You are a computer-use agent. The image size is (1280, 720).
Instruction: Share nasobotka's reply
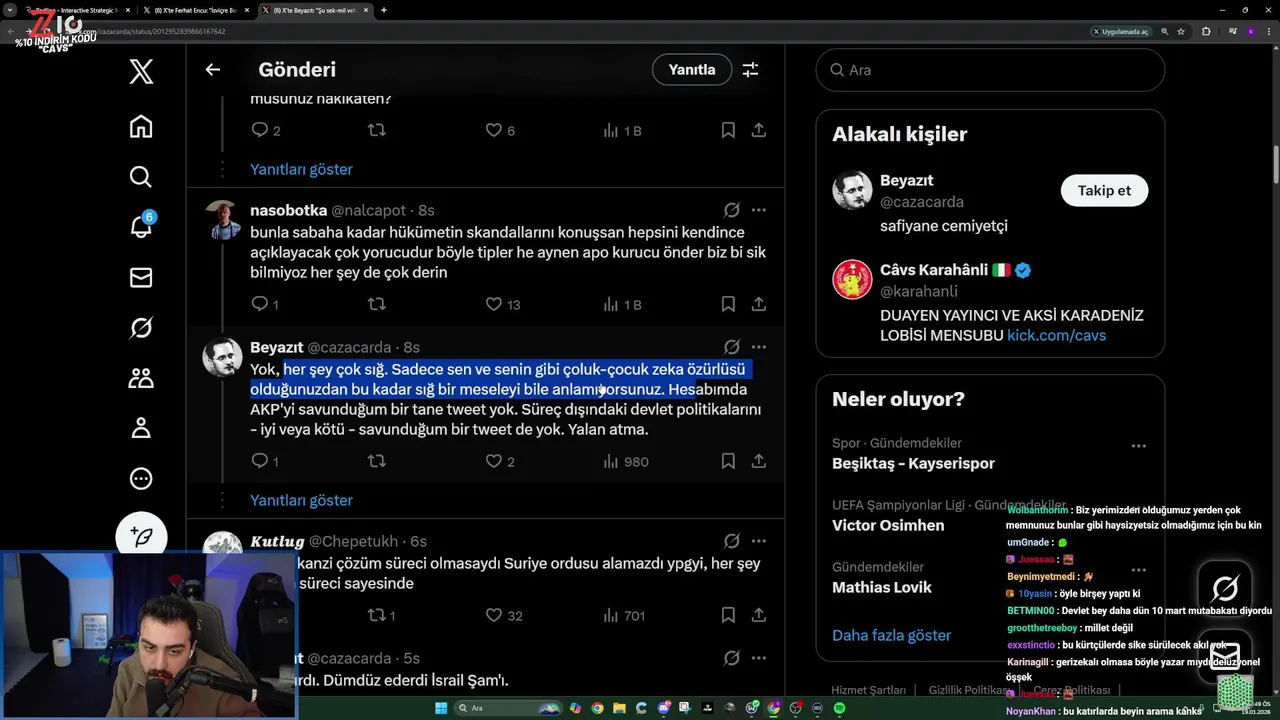coord(759,304)
